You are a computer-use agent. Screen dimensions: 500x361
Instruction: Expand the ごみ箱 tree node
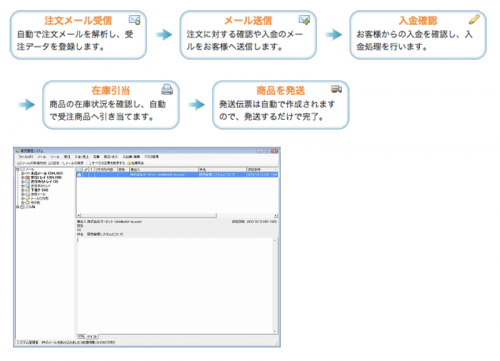click(x=18, y=207)
